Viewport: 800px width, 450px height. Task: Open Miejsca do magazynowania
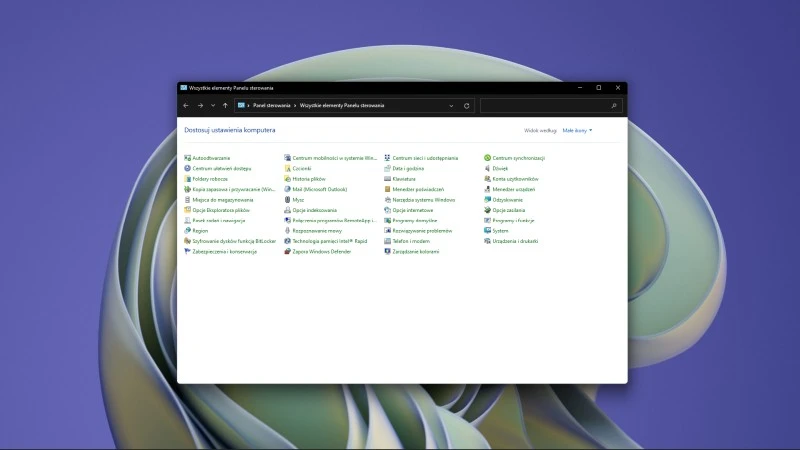point(219,200)
